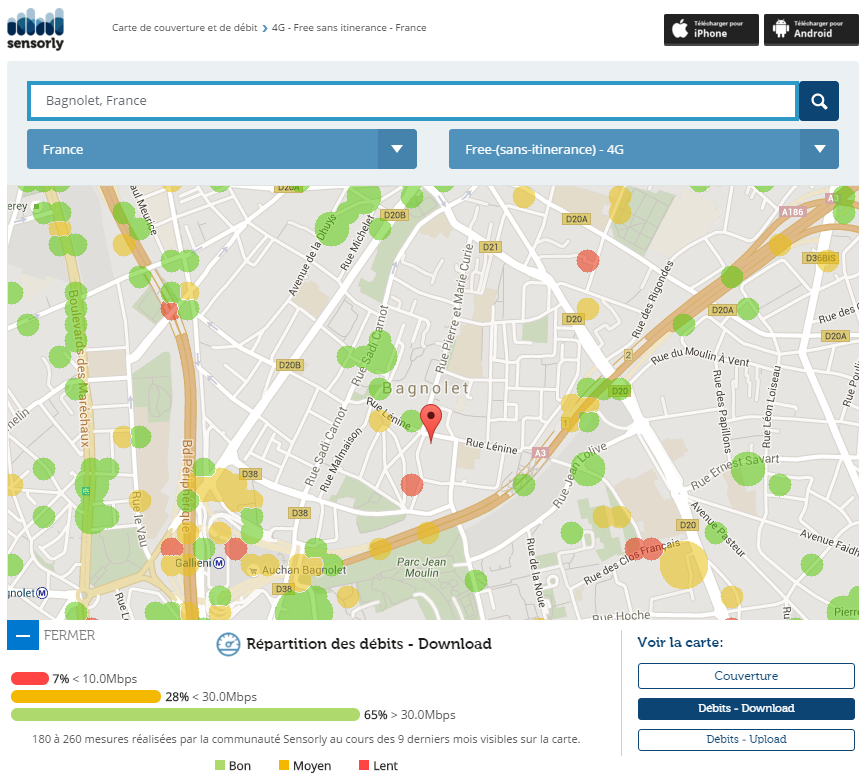Click the red Lent legend swatch
Viewport: 868px width, 779px height.
tap(364, 766)
